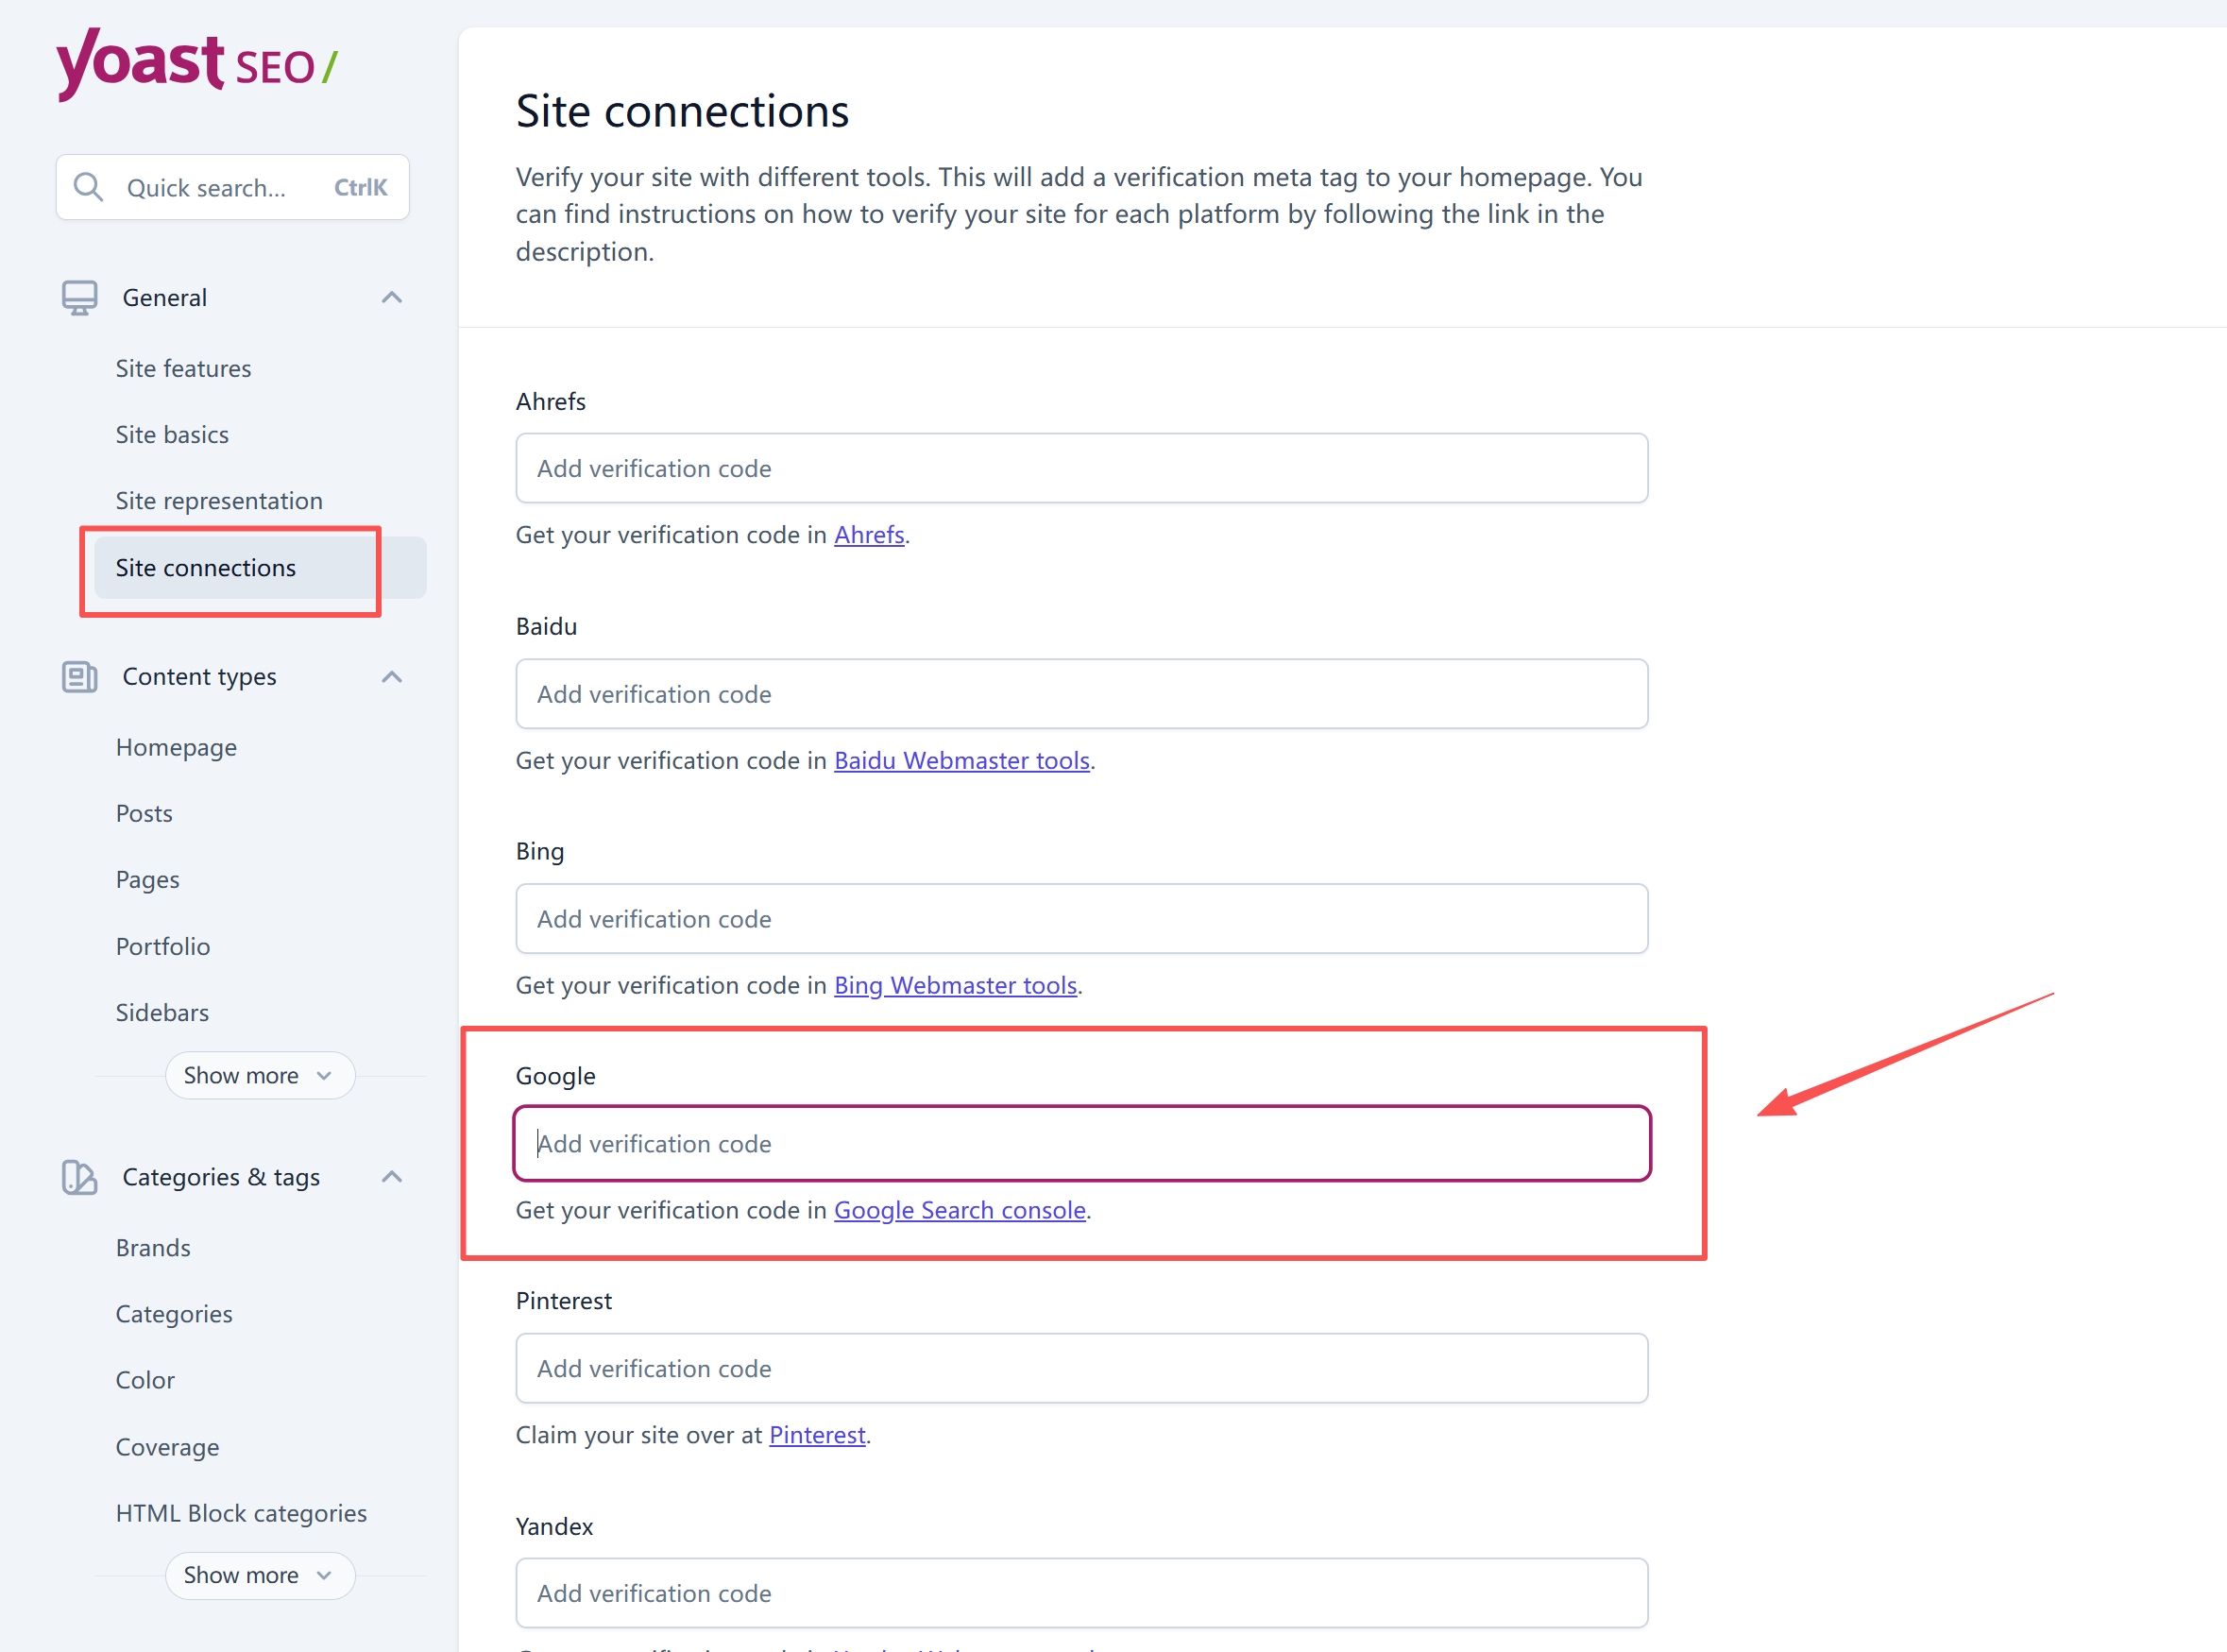Expand Show more under Content types
This screenshot has width=2227, height=1652.
(x=259, y=1075)
